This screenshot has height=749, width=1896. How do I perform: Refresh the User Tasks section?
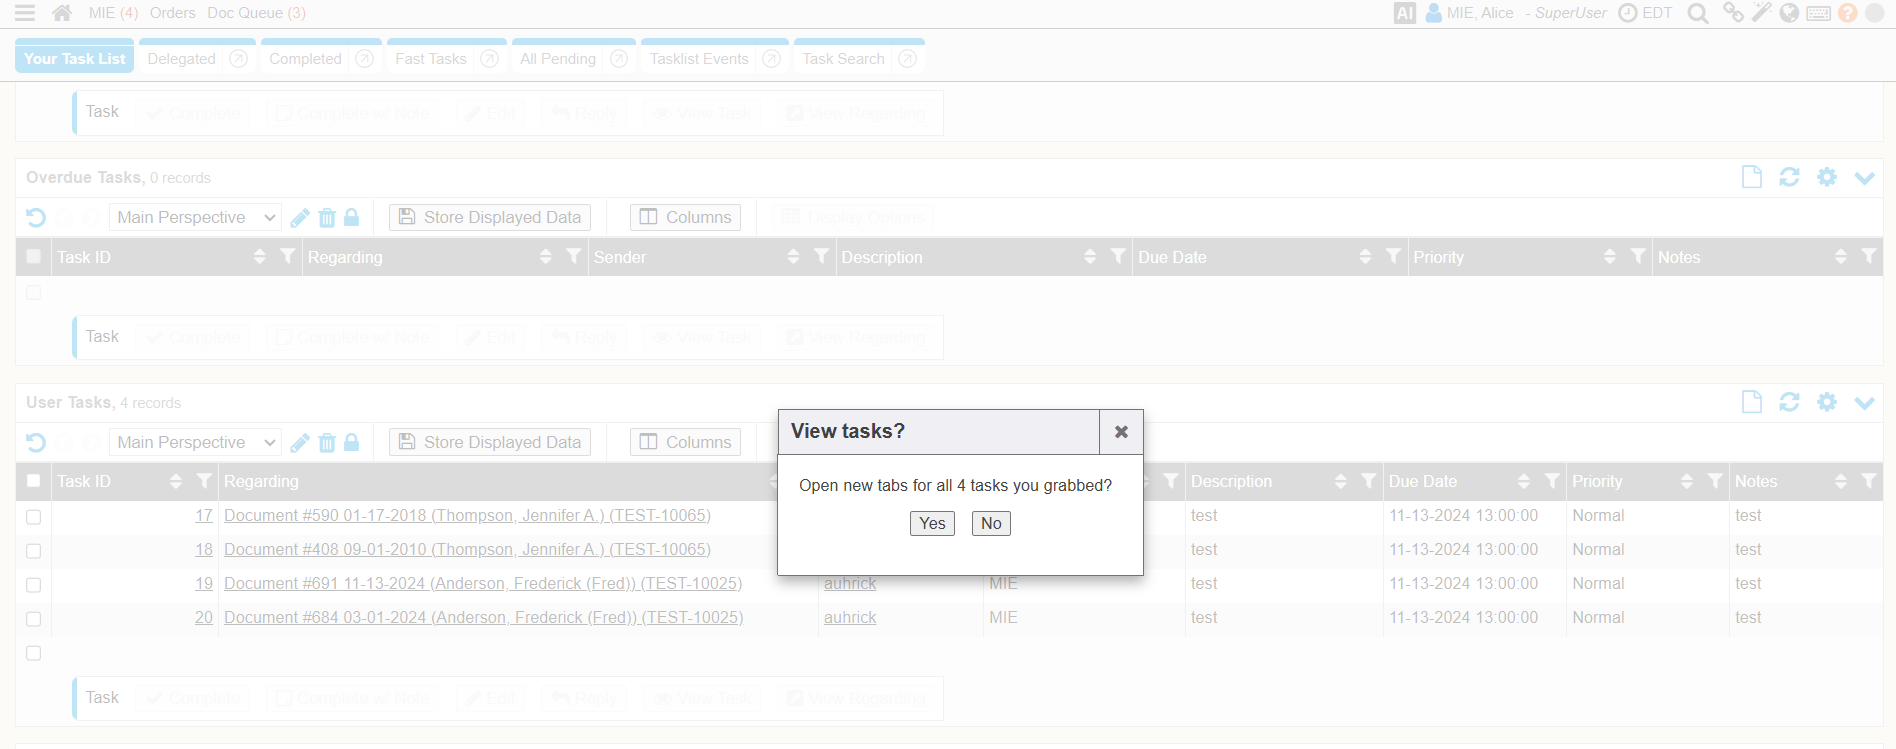coord(1789,402)
